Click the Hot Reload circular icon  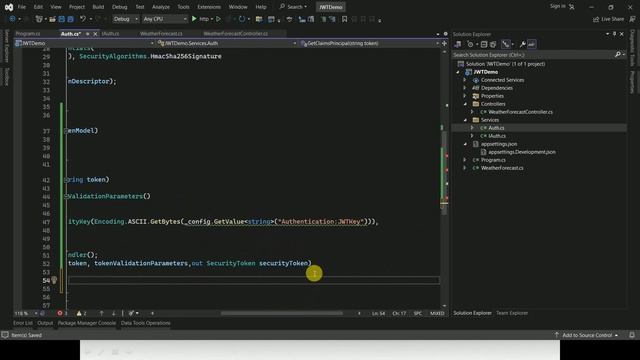pos(242,19)
